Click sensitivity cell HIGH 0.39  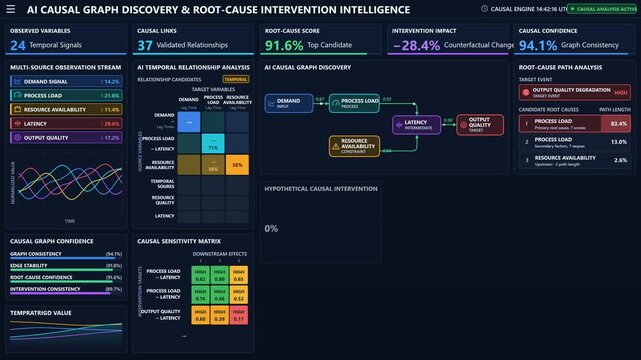pyautogui.click(x=220, y=315)
